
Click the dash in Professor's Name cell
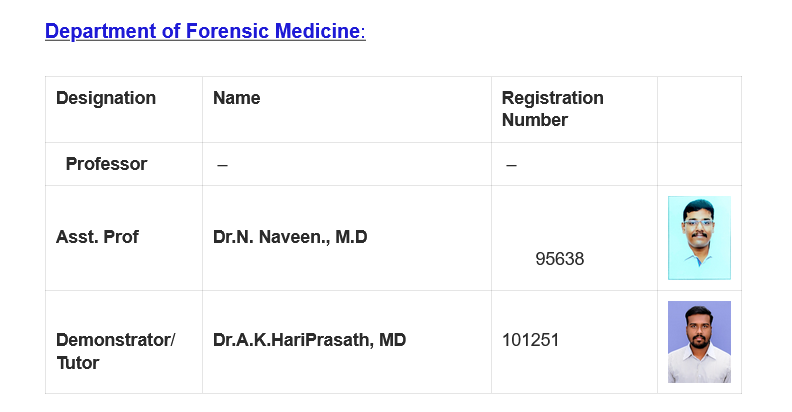(x=222, y=165)
